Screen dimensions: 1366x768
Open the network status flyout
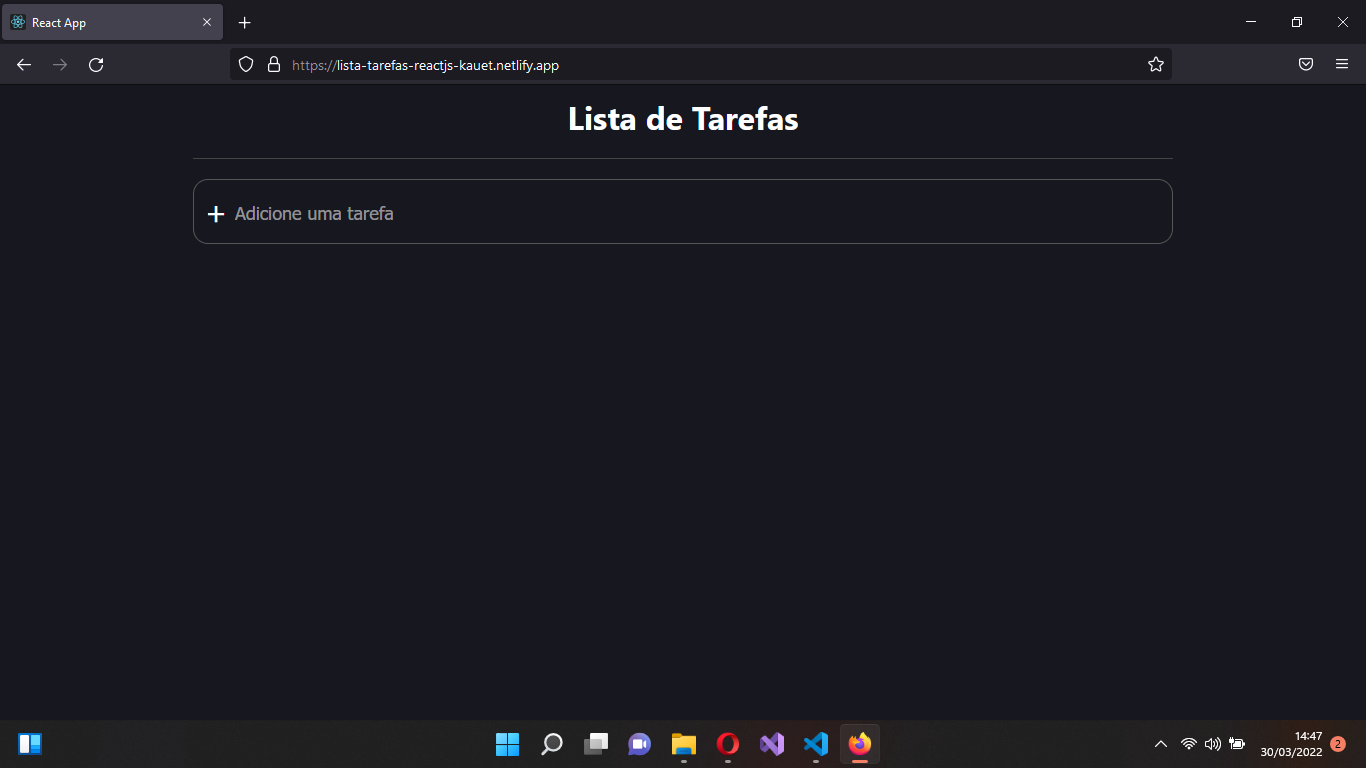[x=1188, y=744]
